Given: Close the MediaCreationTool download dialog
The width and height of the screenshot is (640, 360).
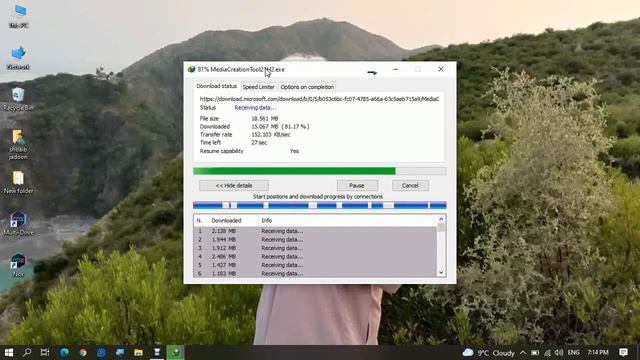Looking at the screenshot, I should 441,69.
